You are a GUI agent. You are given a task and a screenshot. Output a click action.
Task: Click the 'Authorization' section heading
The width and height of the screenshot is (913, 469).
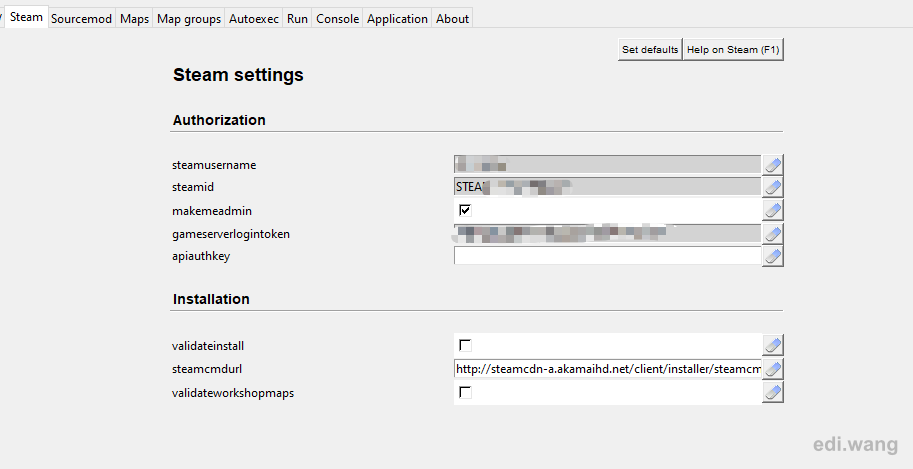219,120
